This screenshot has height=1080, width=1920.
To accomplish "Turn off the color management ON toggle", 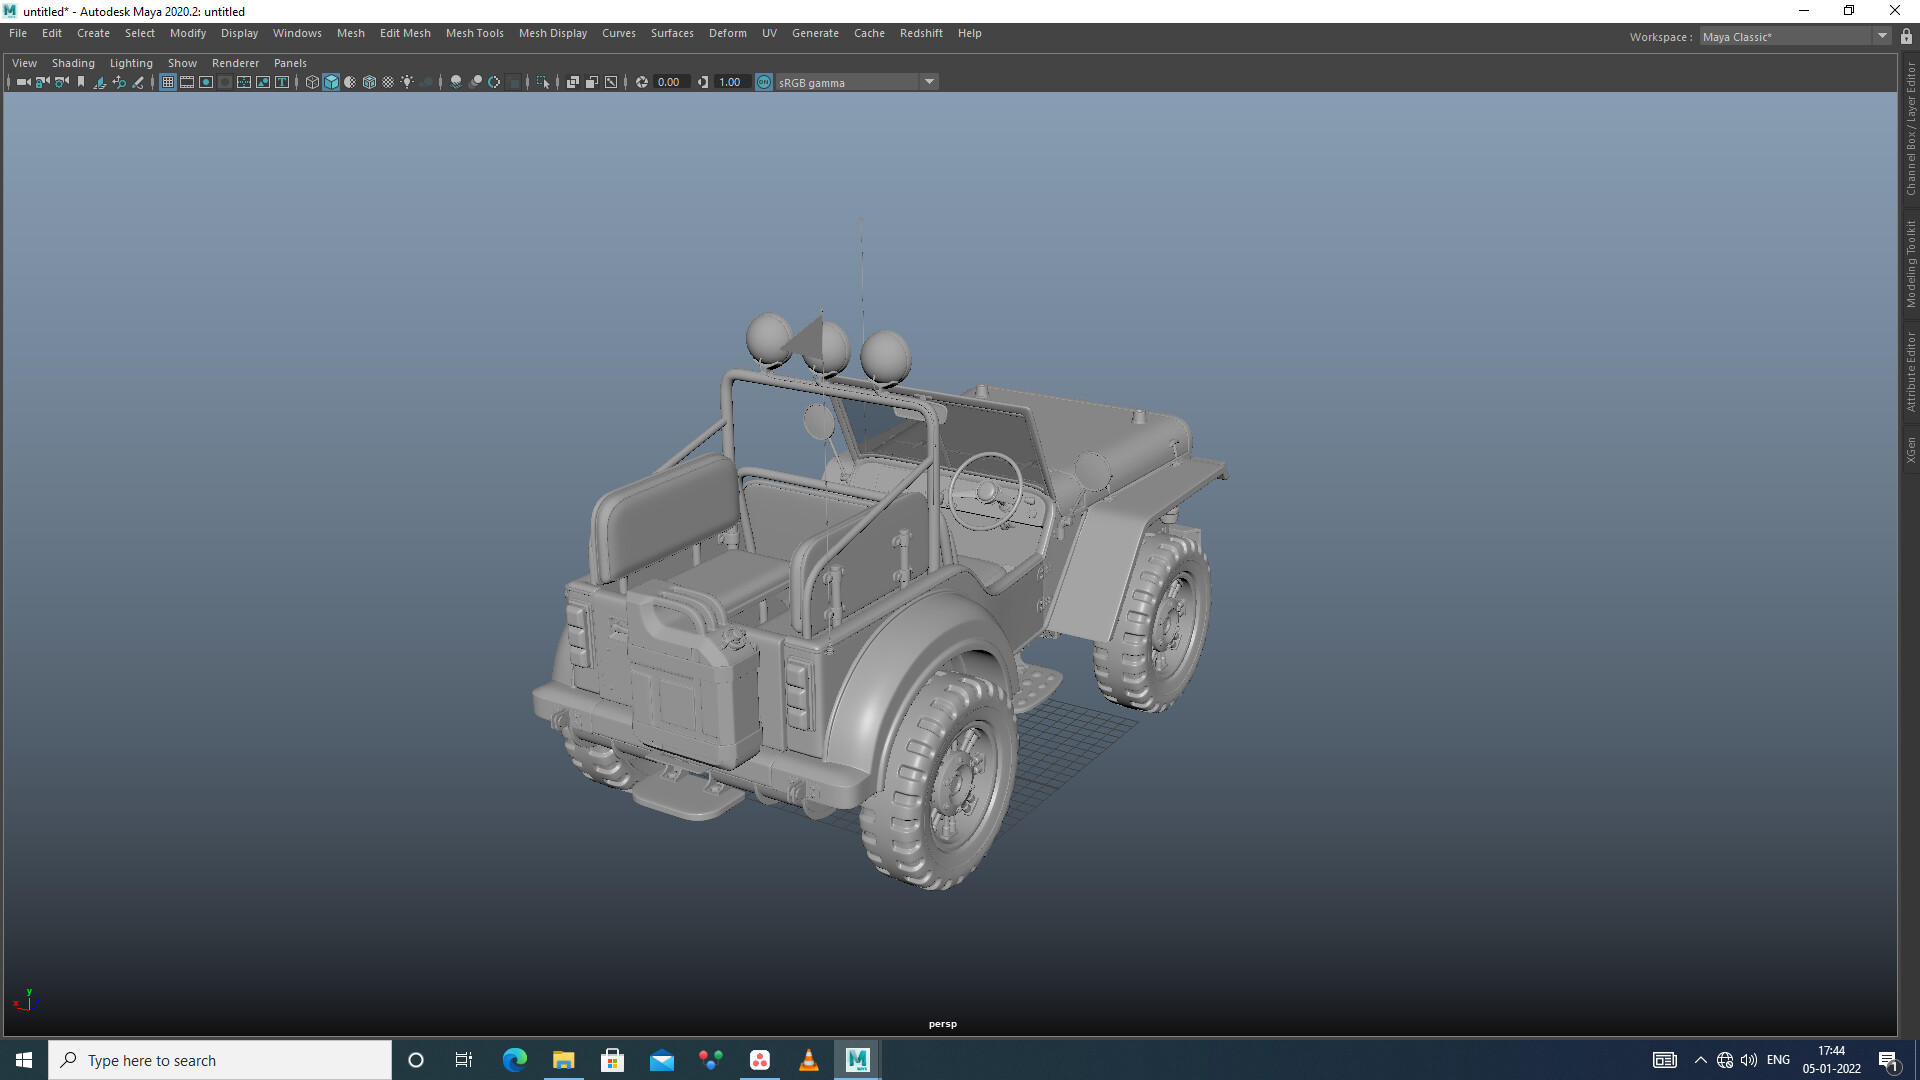I will 763,82.
